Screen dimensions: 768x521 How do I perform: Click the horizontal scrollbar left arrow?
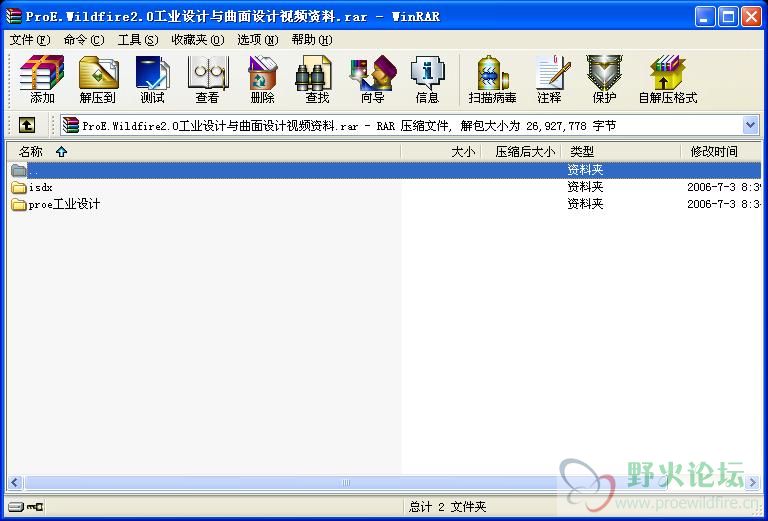[15, 483]
